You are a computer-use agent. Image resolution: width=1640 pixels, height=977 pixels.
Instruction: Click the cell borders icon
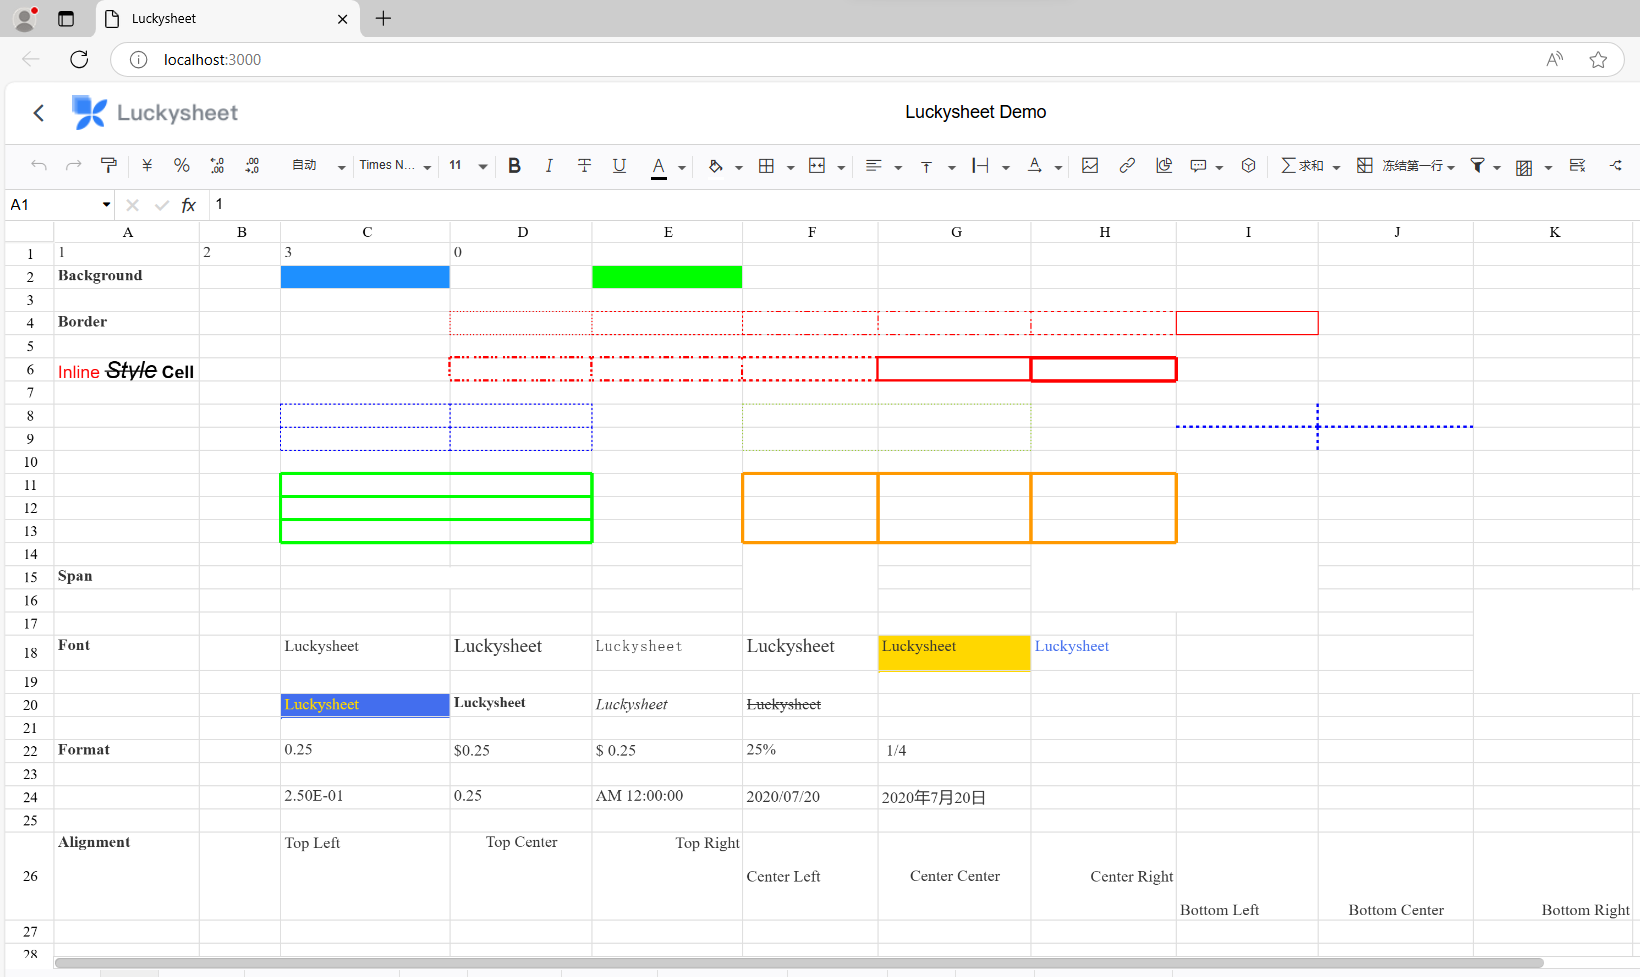pos(766,166)
